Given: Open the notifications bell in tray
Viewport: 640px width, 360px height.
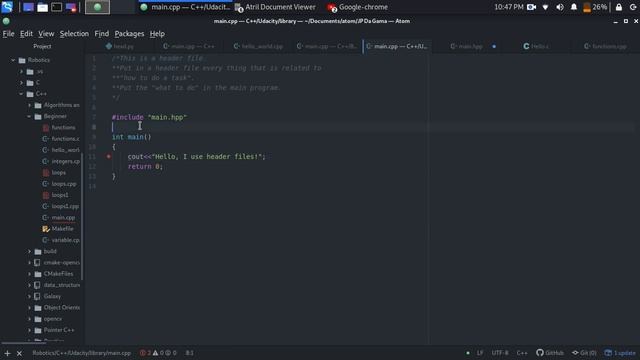Looking at the screenshot, I should 574,7.
